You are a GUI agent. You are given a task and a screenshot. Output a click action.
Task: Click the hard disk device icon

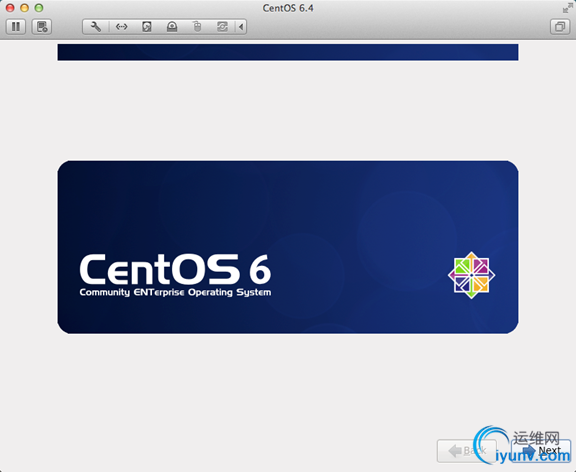click(147, 27)
